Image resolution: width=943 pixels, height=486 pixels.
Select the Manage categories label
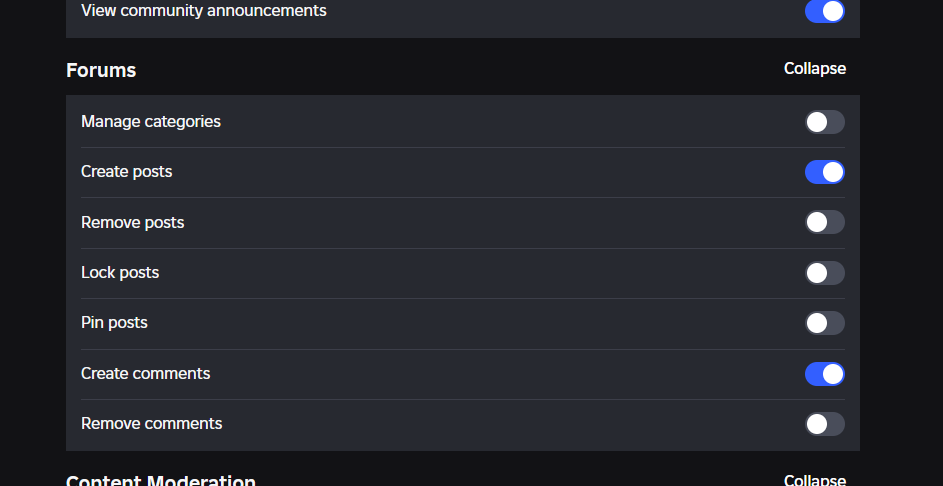(x=151, y=122)
